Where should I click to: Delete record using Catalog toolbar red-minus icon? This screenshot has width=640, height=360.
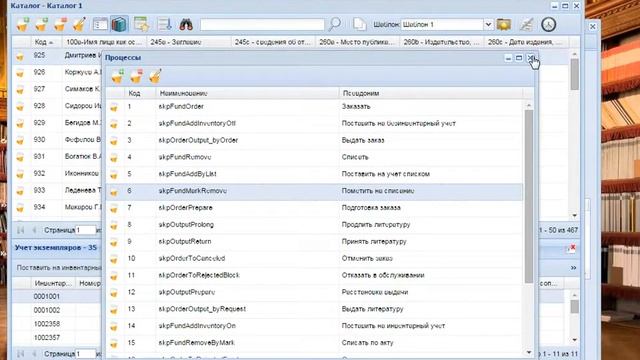coord(60,24)
